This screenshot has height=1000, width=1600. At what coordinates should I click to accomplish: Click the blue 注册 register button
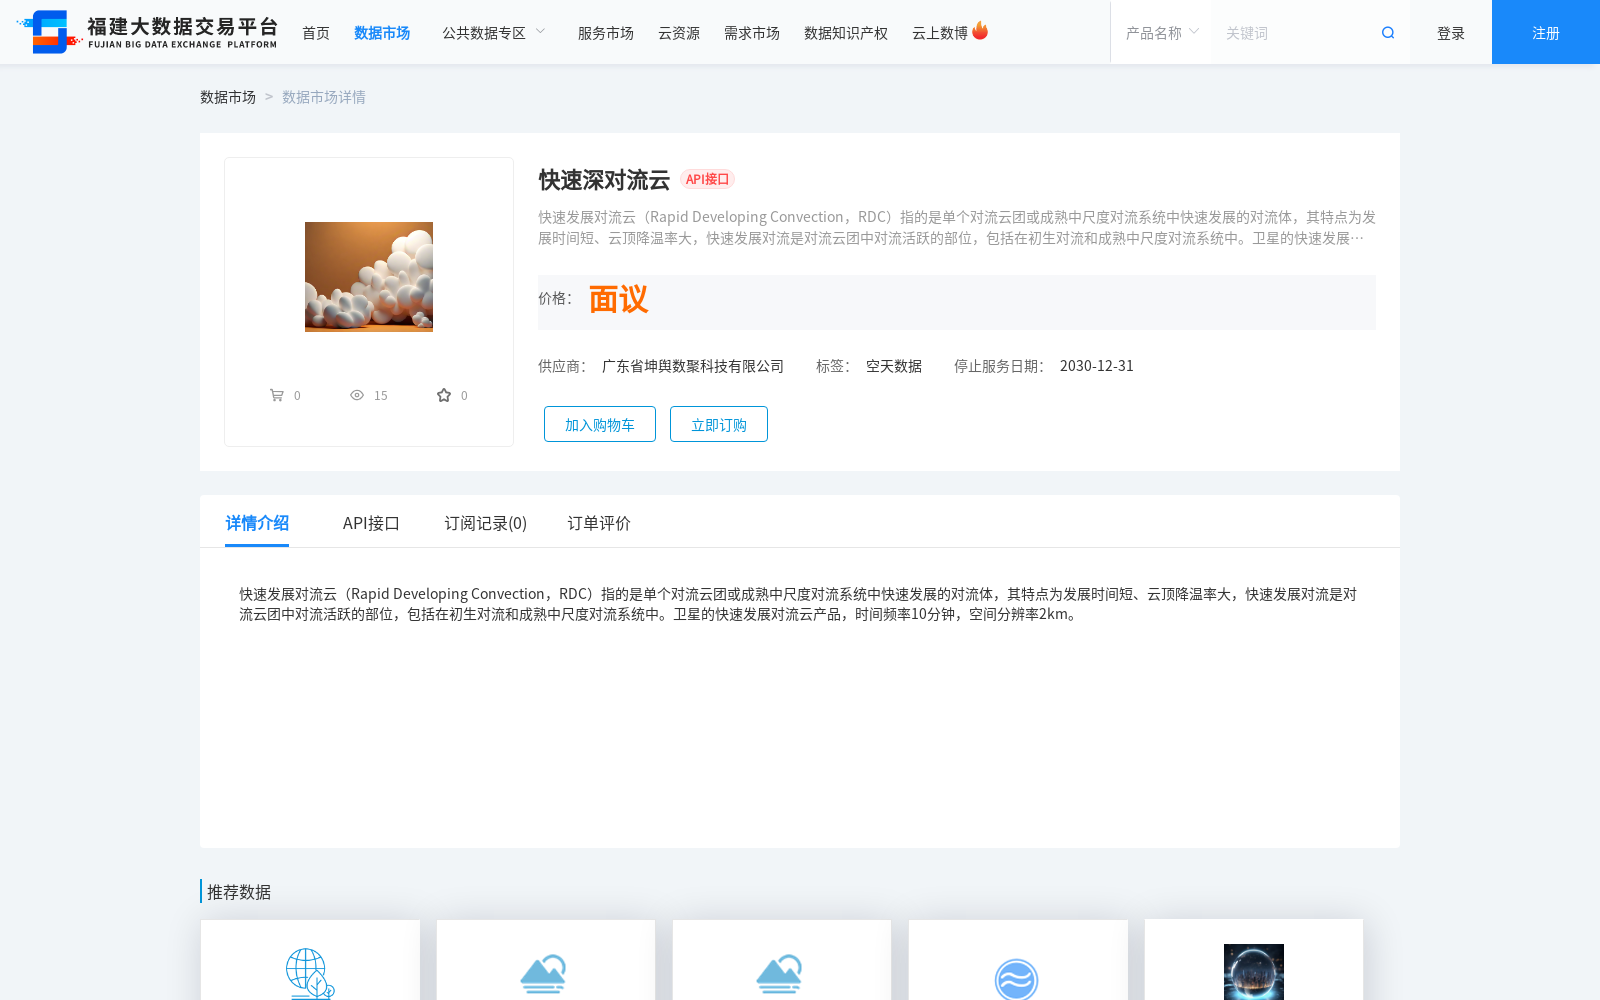pos(1546,32)
